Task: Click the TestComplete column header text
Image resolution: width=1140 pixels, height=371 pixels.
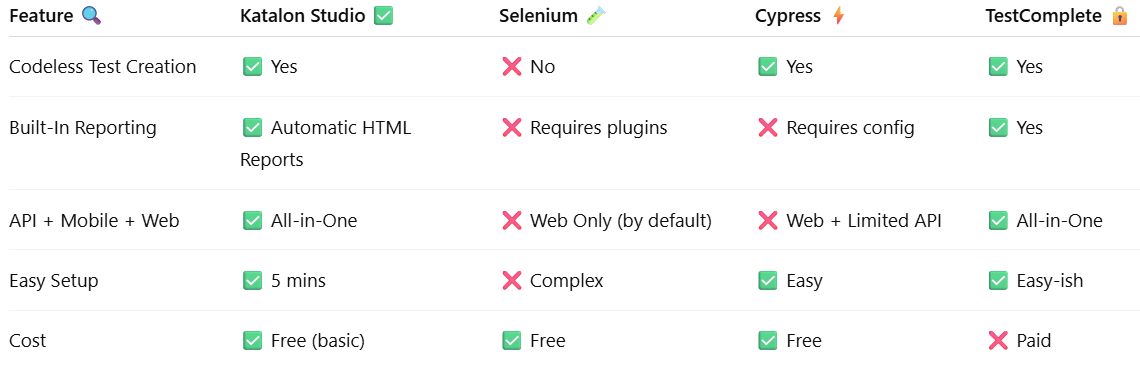Action: pos(1044,16)
